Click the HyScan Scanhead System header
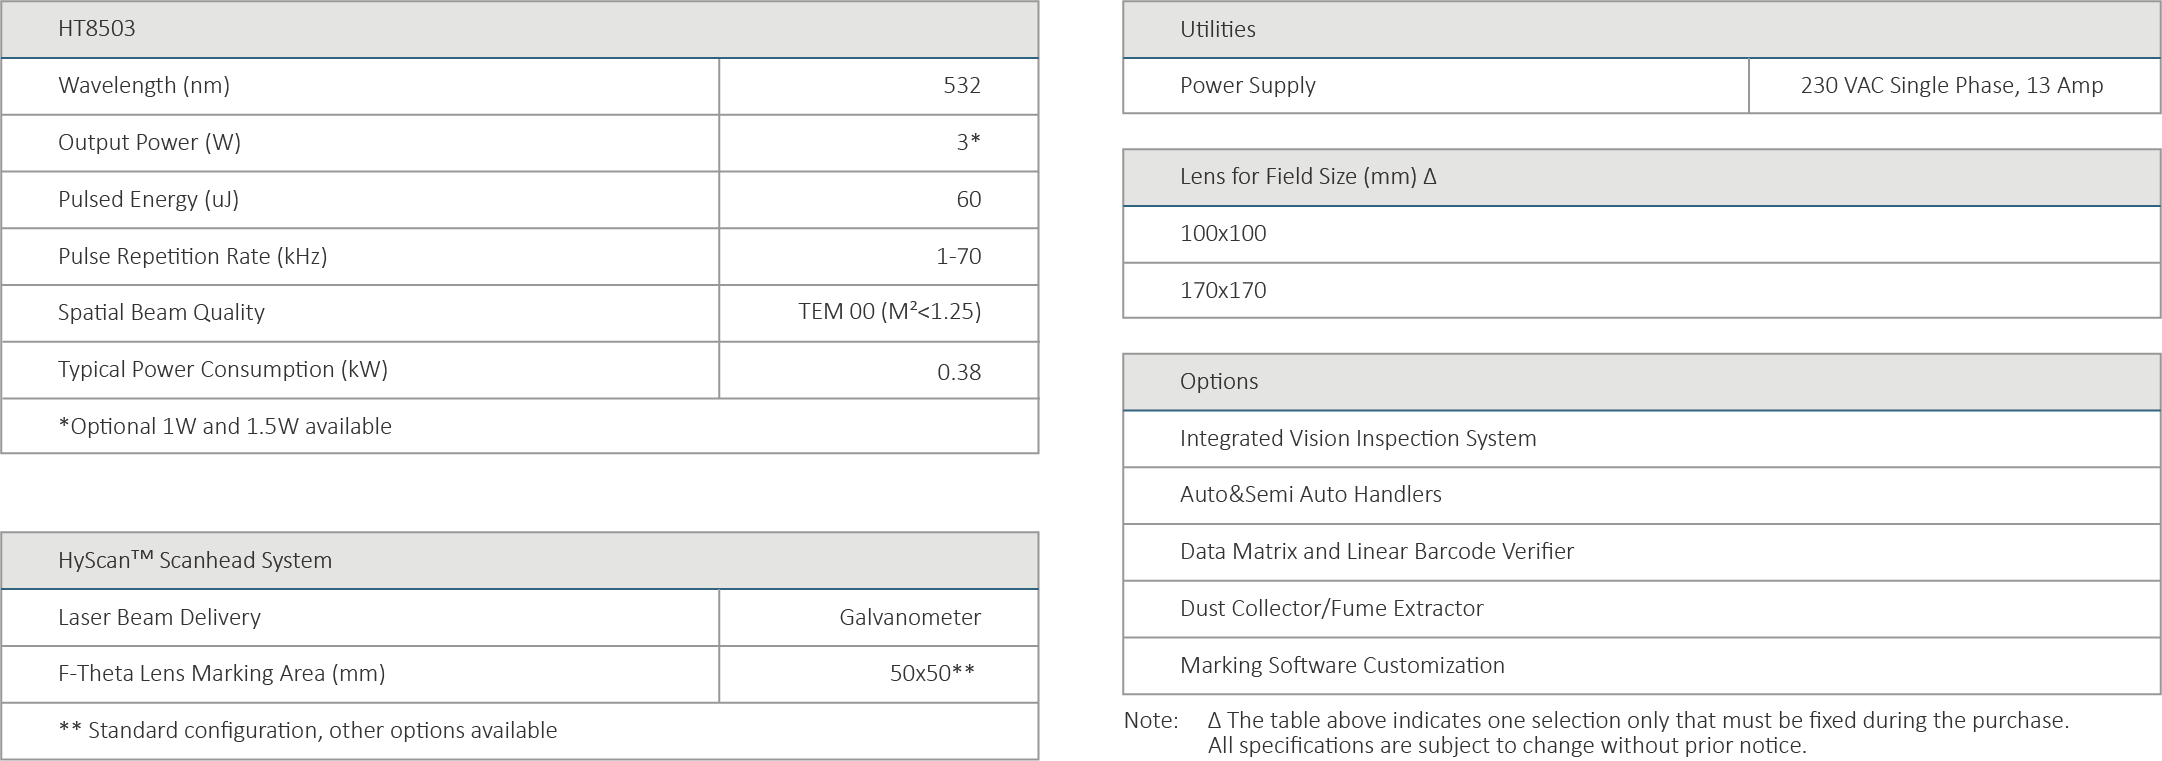The image size is (2162, 761). click(x=195, y=561)
